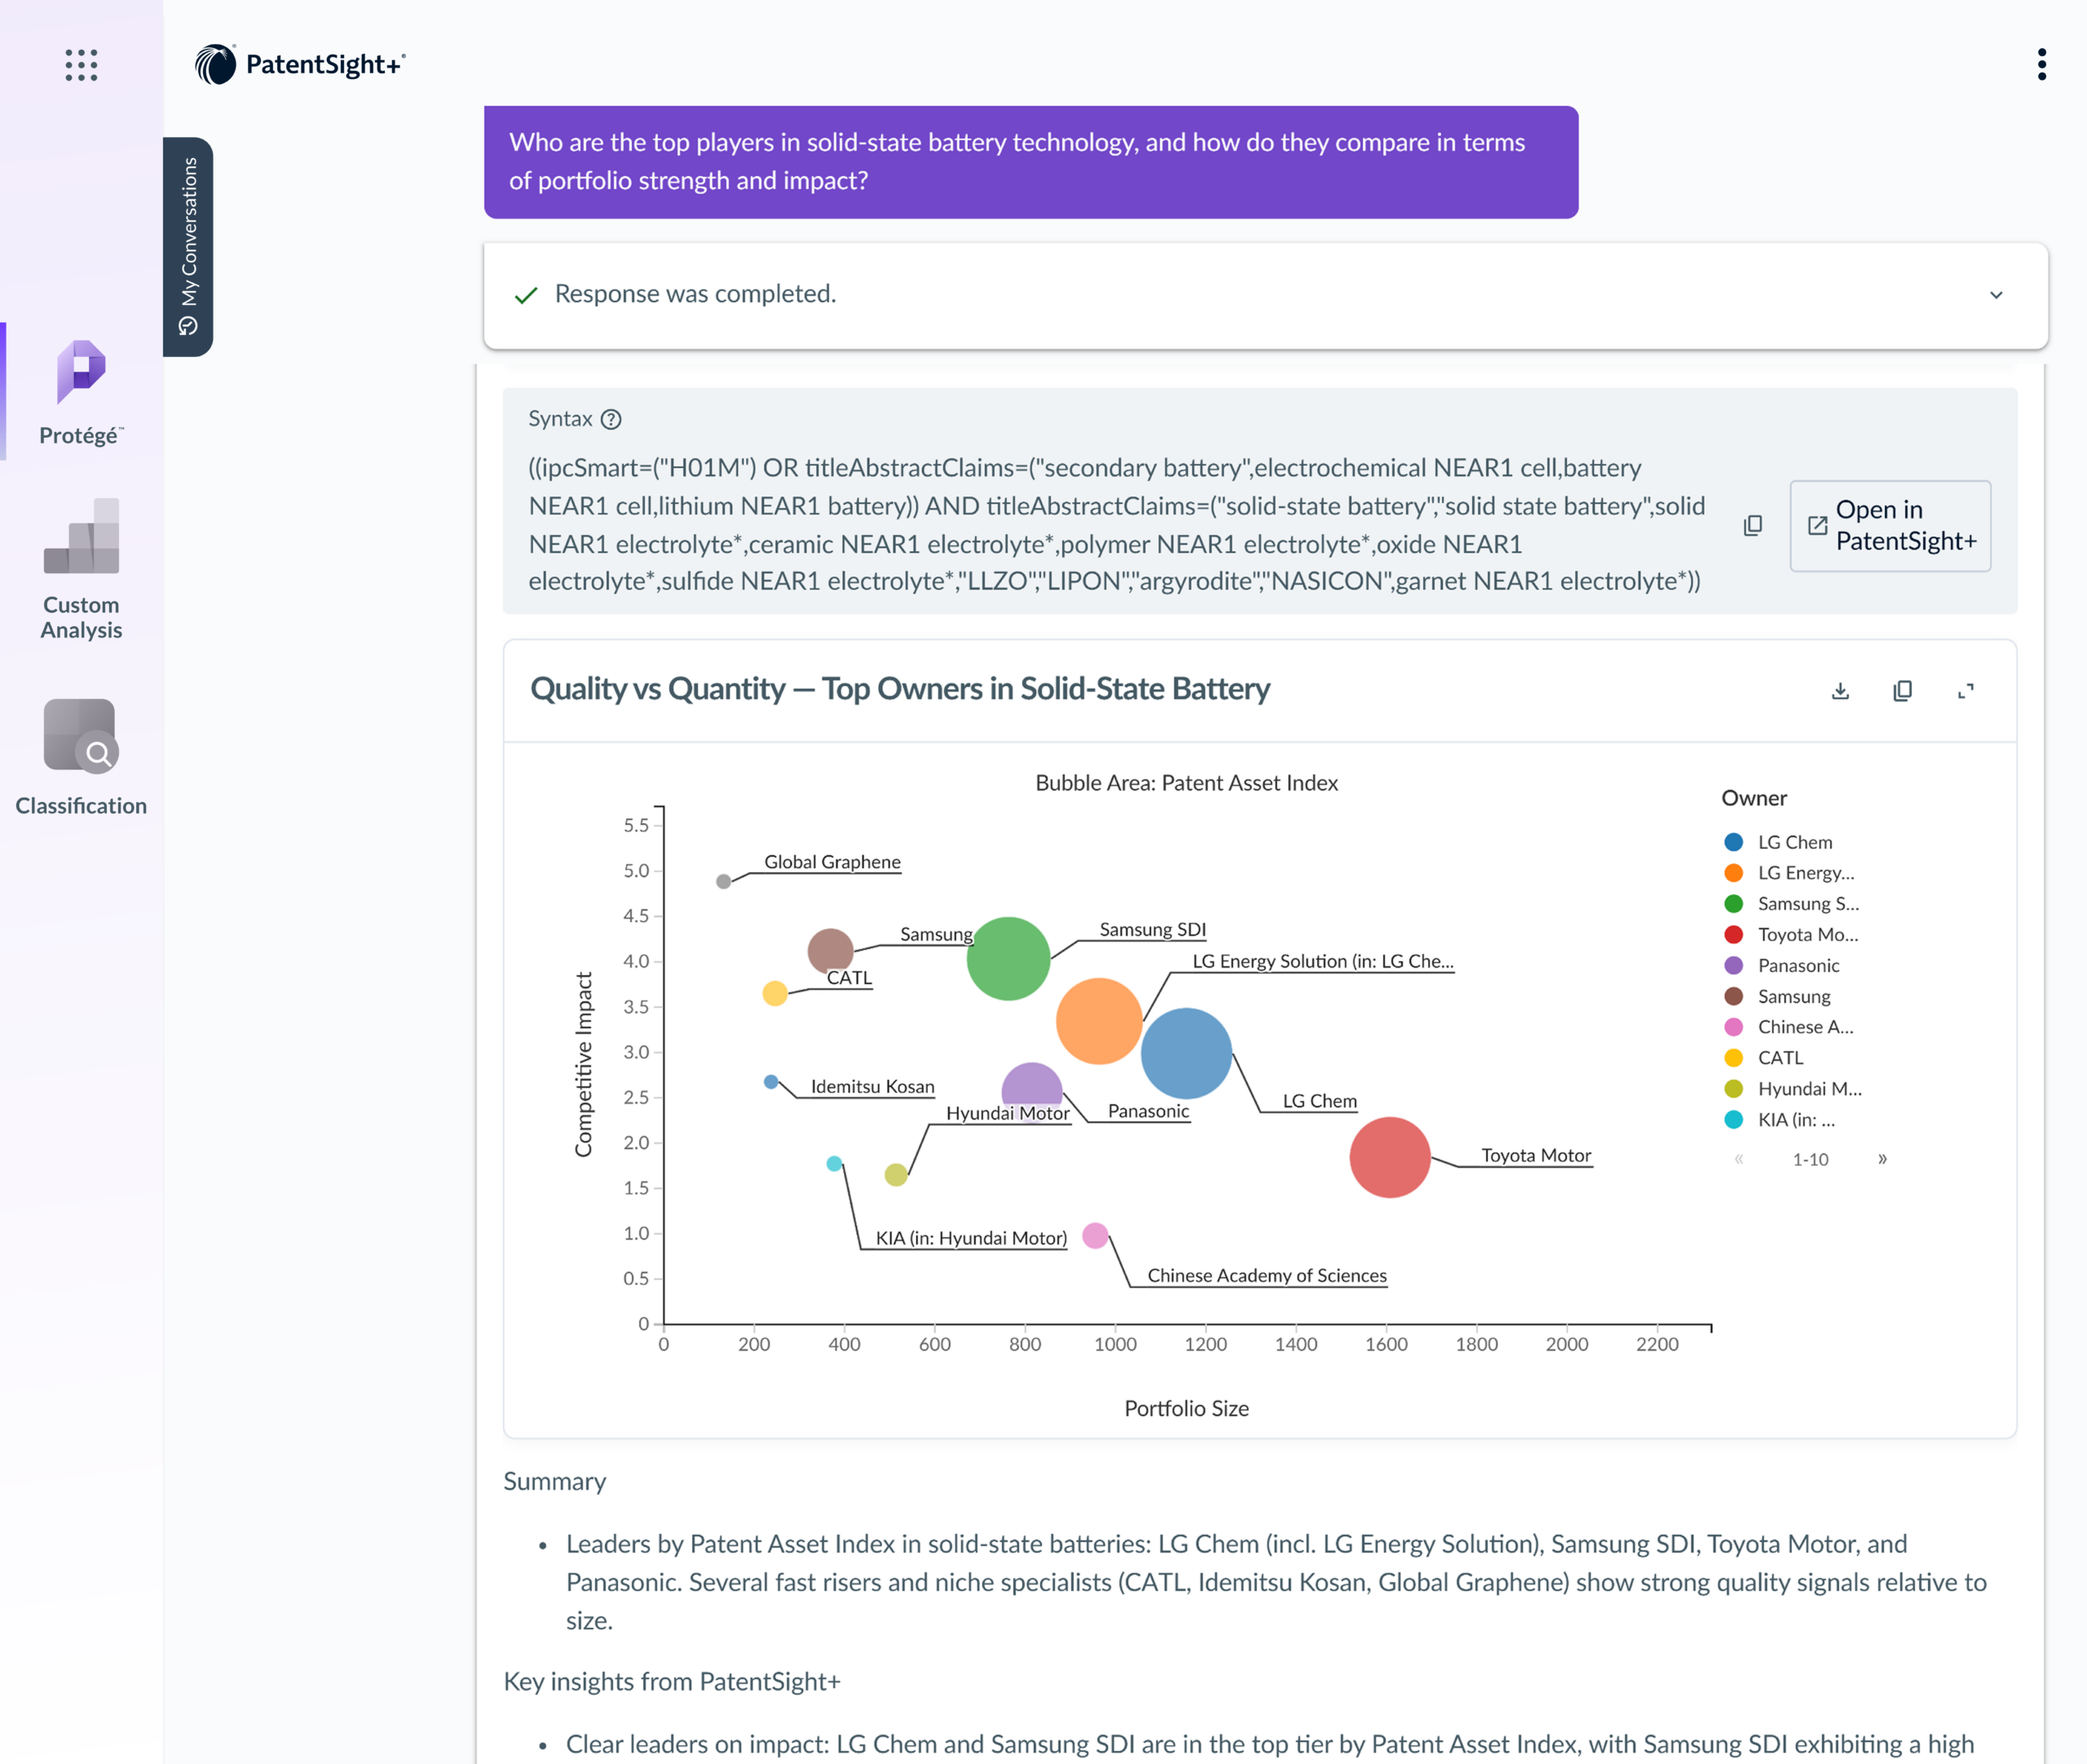Open Custom Analysis

click(81, 569)
